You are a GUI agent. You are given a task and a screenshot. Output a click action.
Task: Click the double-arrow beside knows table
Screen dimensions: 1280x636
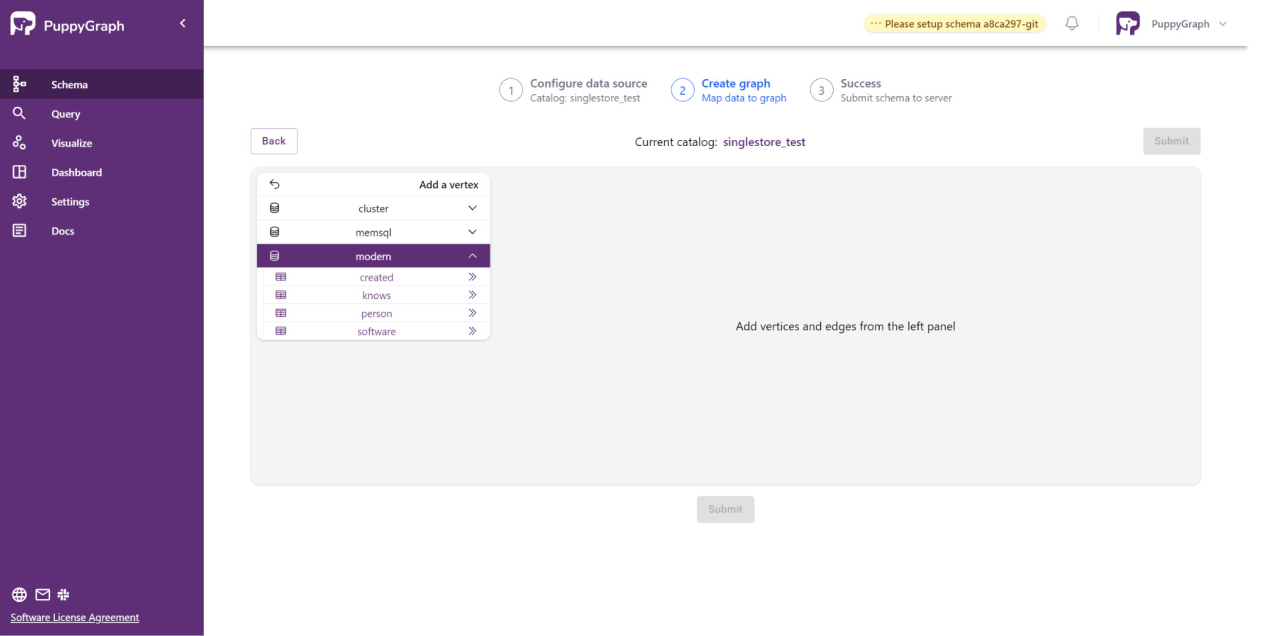pos(471,295)
